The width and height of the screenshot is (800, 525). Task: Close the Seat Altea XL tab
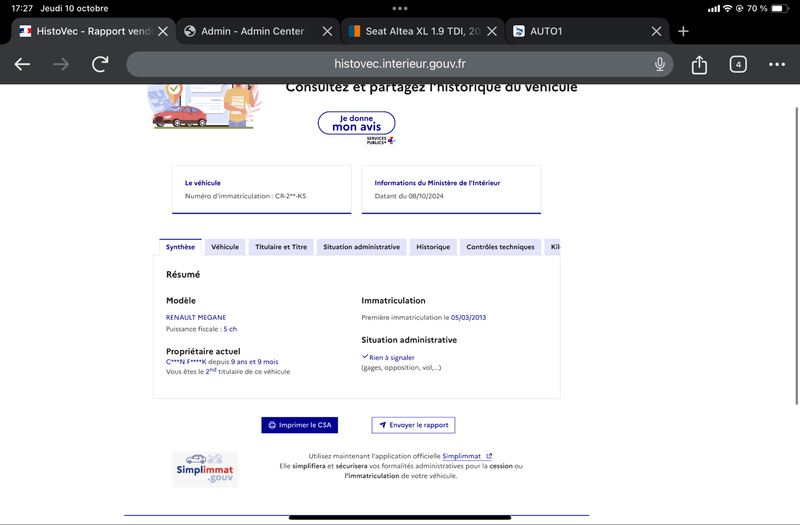tap(492, 31)
